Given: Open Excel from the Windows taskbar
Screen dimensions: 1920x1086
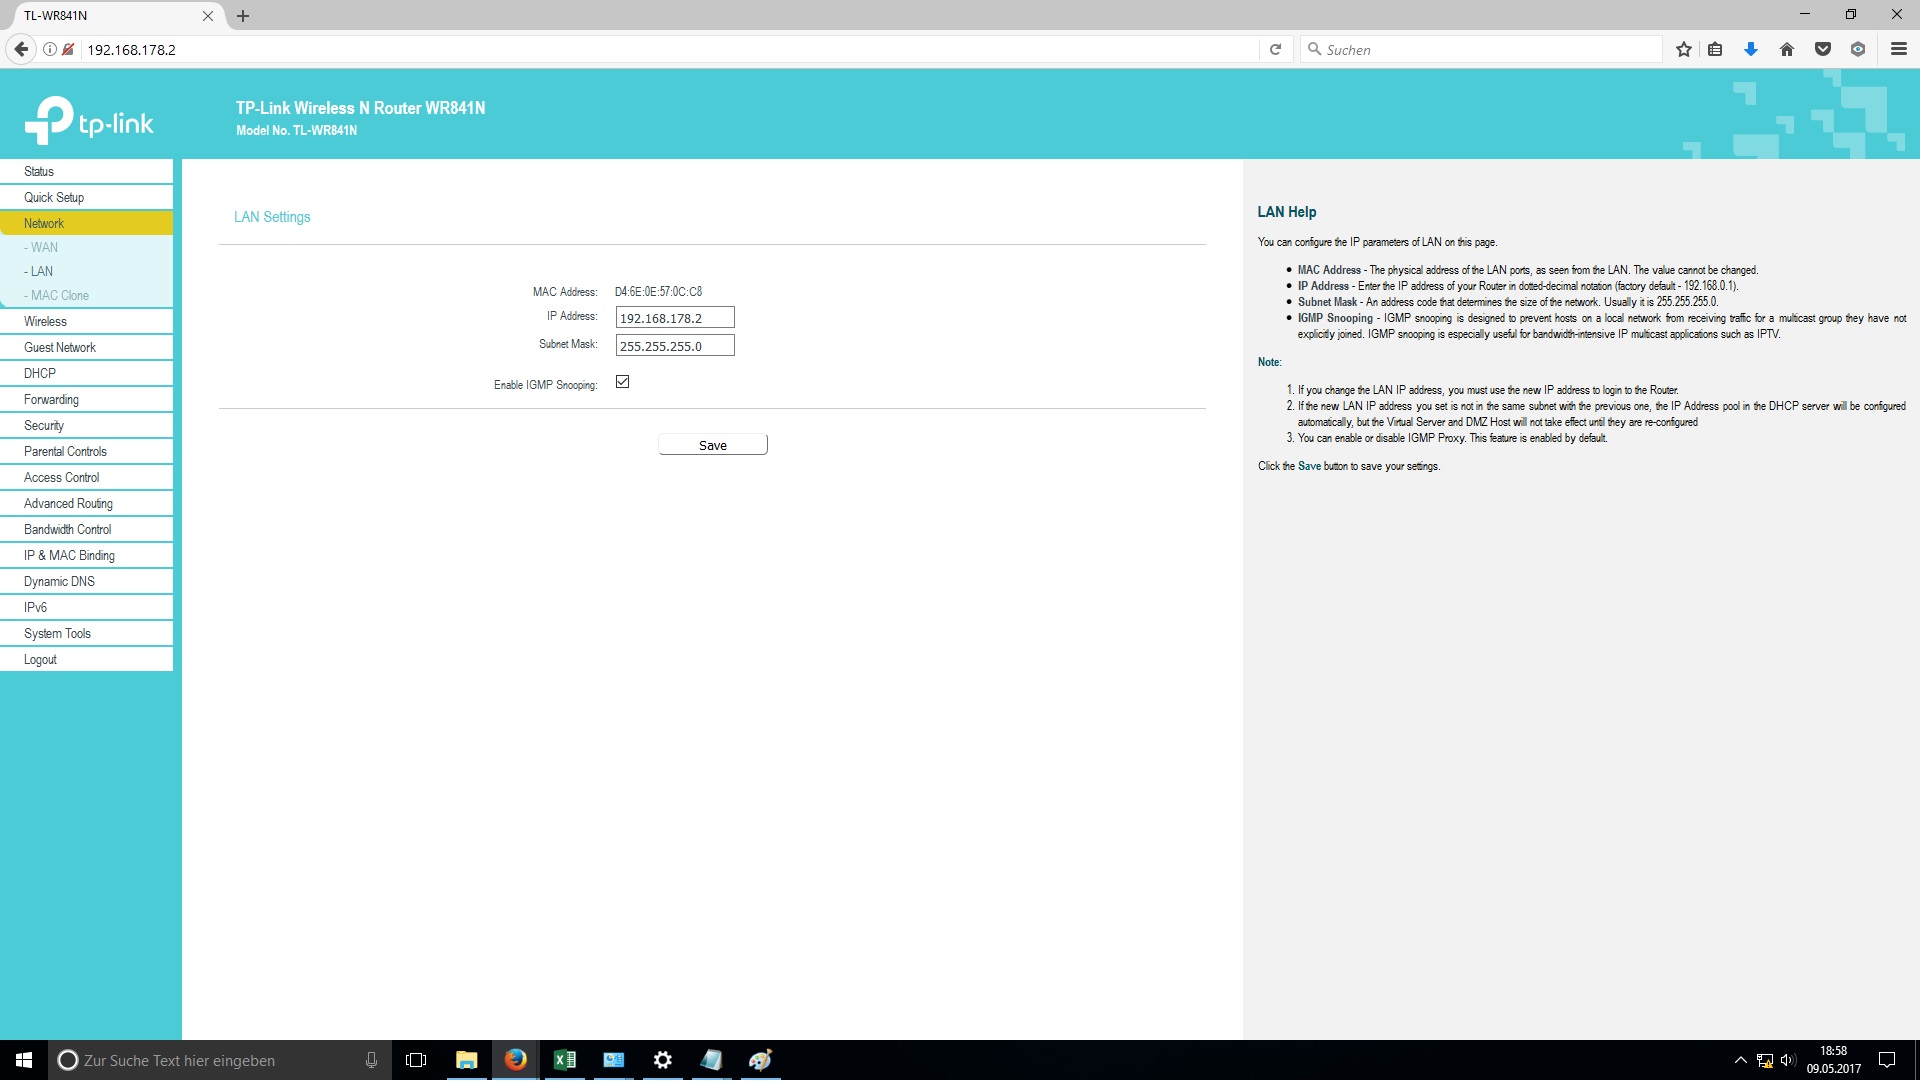Looking at the screenshot, I should pyautogui.click(x=564, y=1060).
